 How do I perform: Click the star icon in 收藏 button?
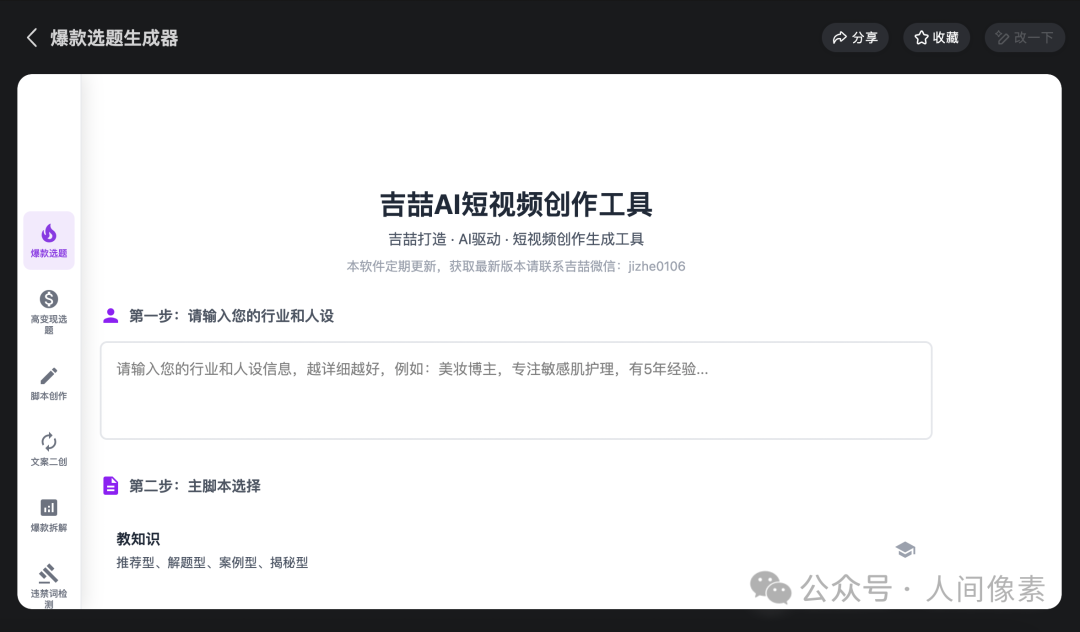[921, 38]
